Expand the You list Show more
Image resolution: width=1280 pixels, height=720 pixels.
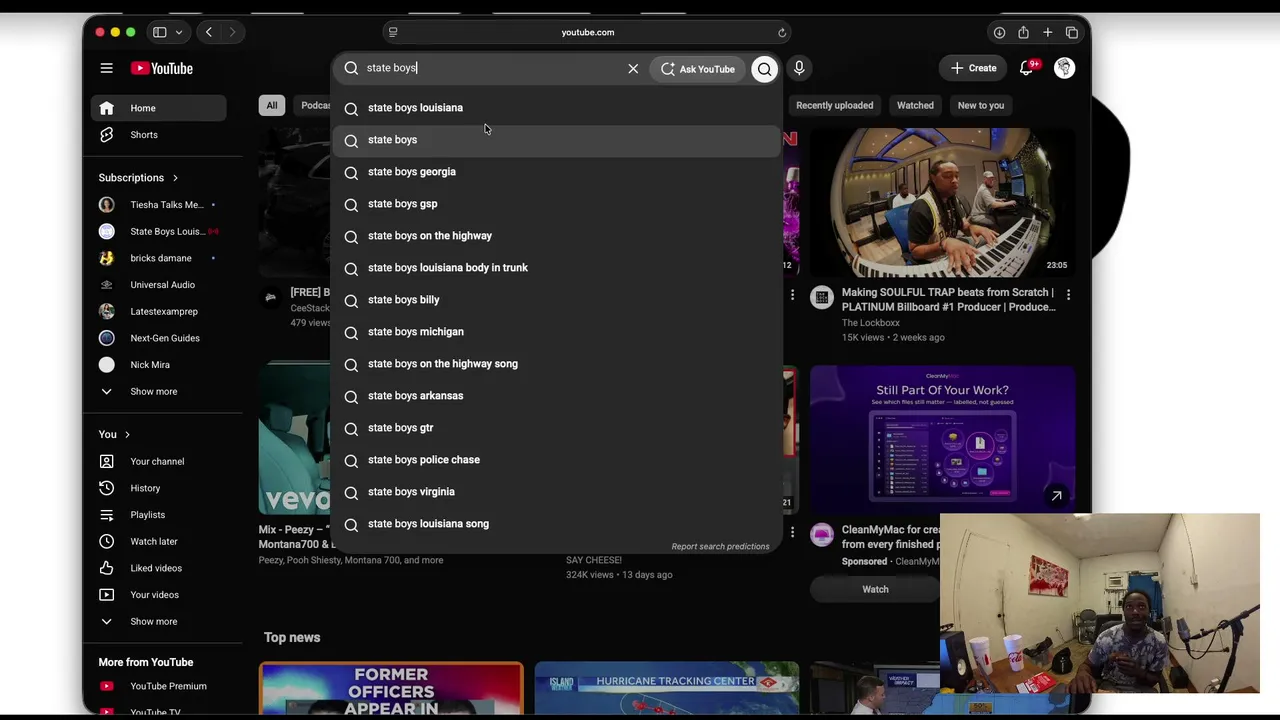[x=158, y=622]
